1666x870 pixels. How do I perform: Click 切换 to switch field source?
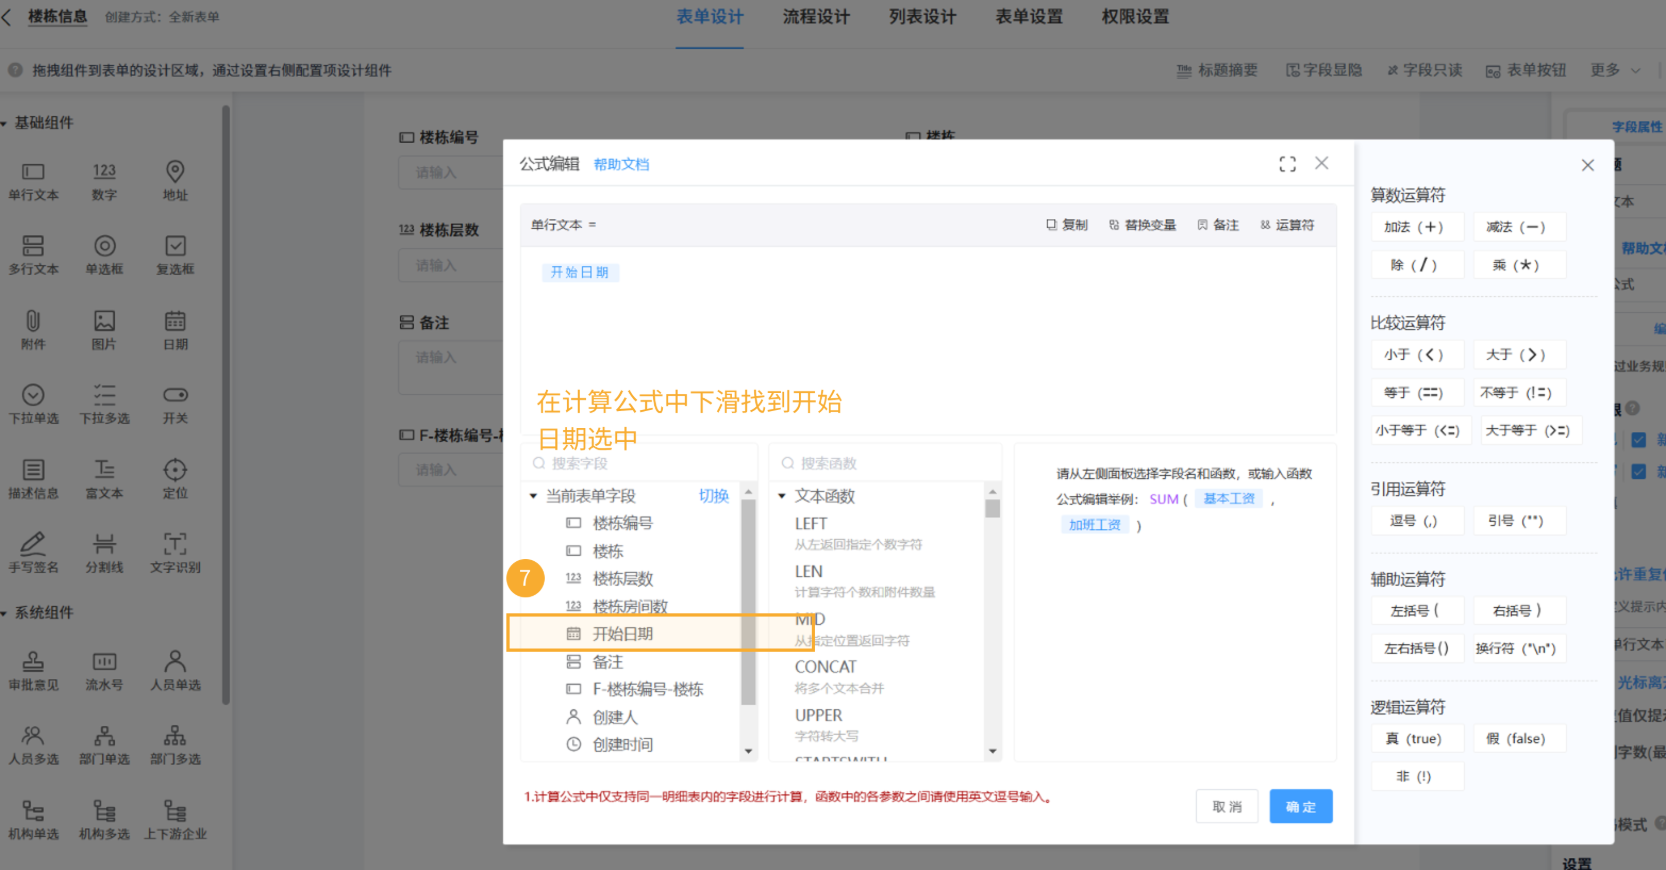pyautogui.click(x=713, y=496)
